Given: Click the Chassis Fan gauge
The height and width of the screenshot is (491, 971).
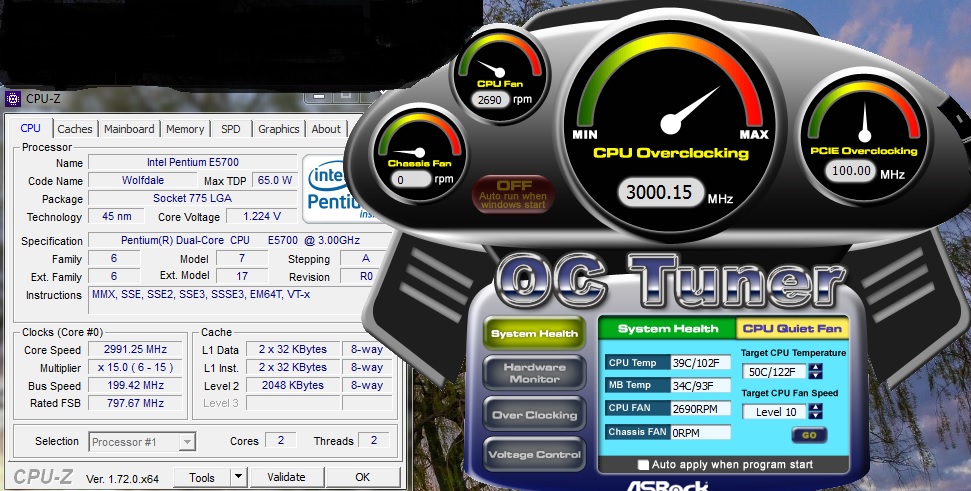Looking at the screenshot, I should (x=420, y=152).
